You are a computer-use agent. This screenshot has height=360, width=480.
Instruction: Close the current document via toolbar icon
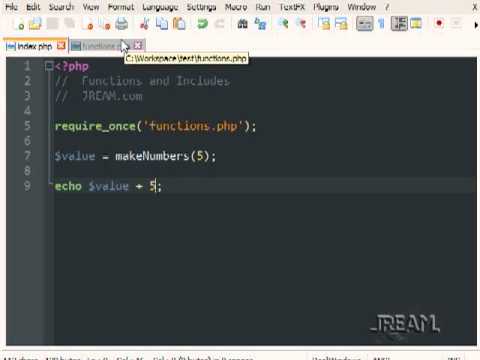tap(88, 24)
